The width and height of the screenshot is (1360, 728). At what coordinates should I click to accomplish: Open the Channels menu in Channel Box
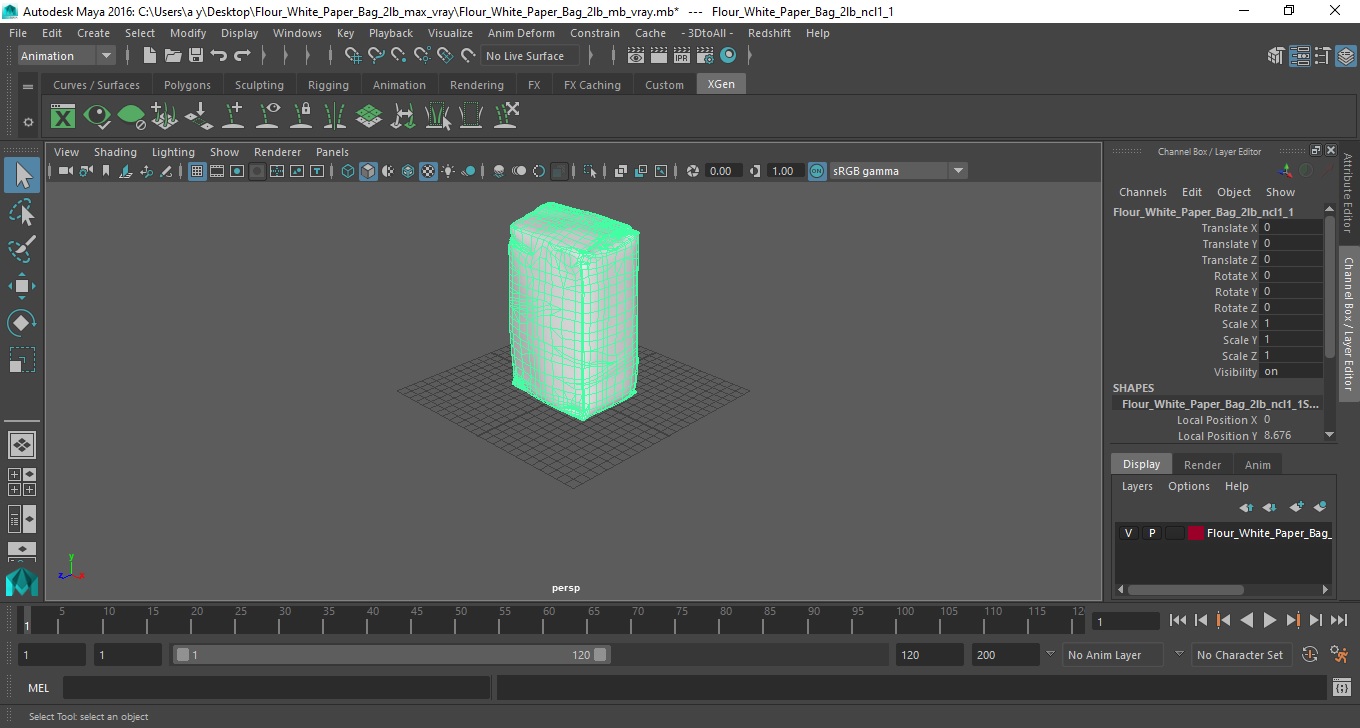pyautogui.click(x=1142, y=192)
